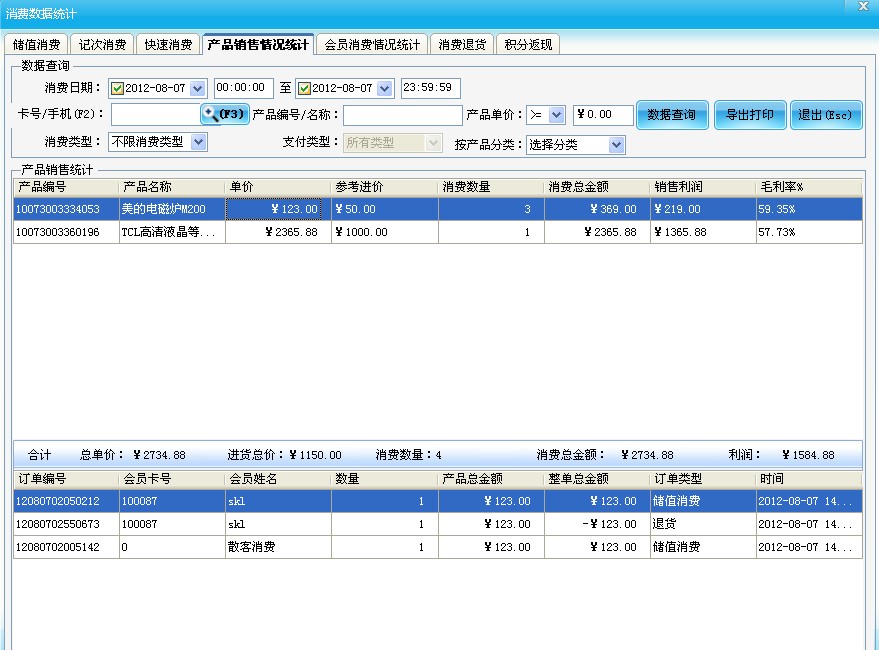Expand the 产品单价 comparison operator dropdown

coord(557,115)
